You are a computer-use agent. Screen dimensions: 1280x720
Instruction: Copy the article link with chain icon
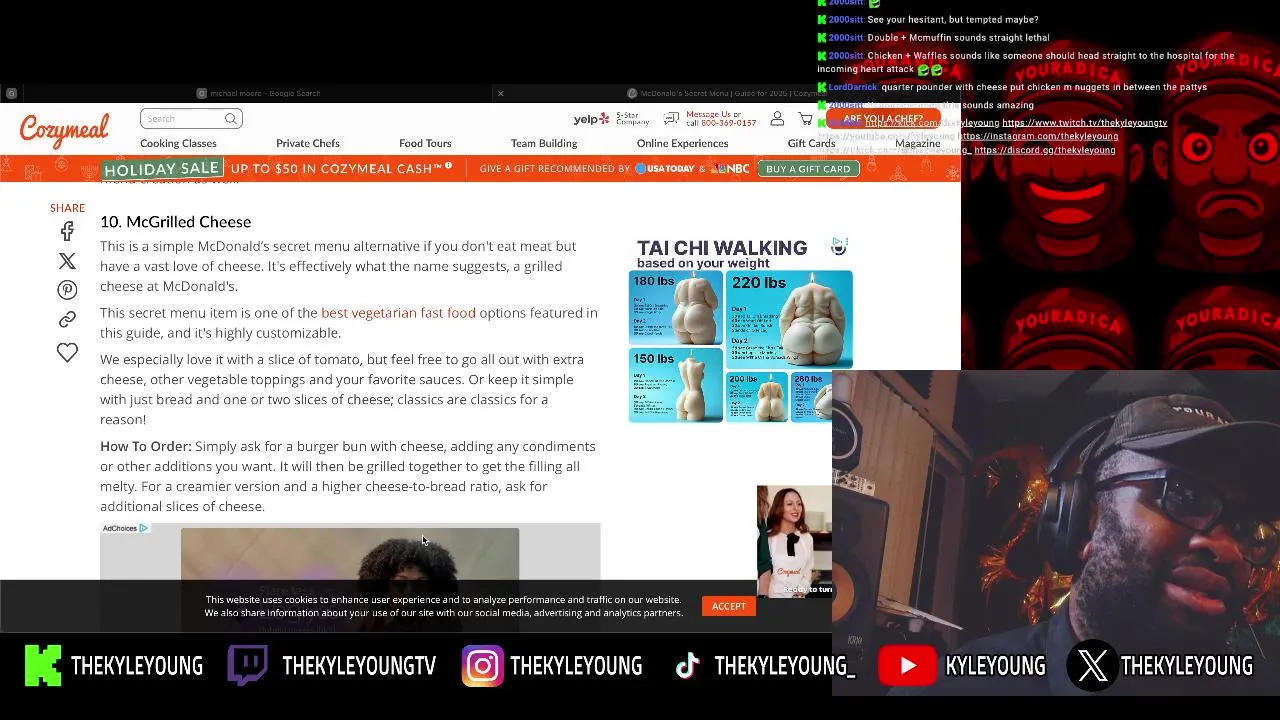click(x=67, y=320)
